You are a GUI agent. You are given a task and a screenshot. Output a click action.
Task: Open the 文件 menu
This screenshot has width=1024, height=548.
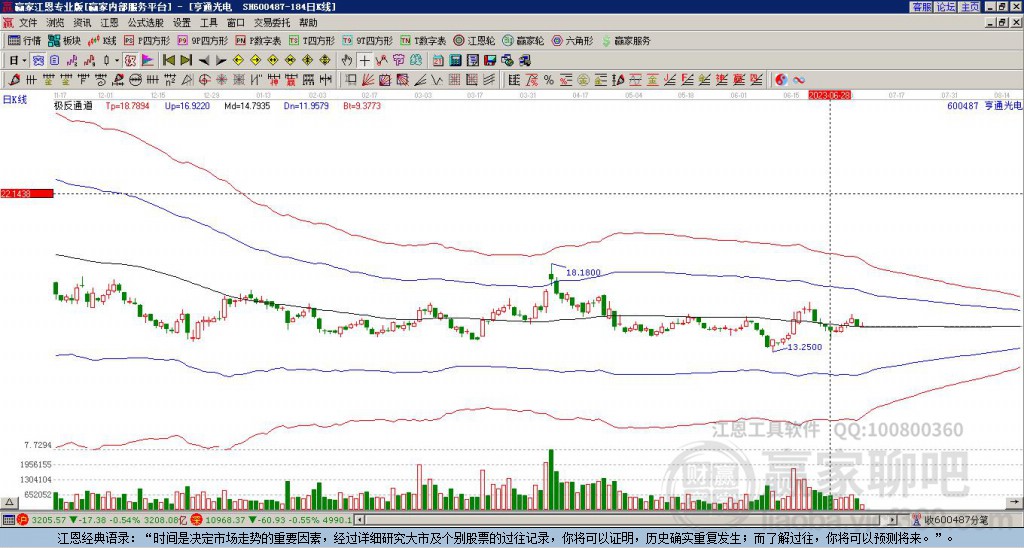[x=28, y=23]
